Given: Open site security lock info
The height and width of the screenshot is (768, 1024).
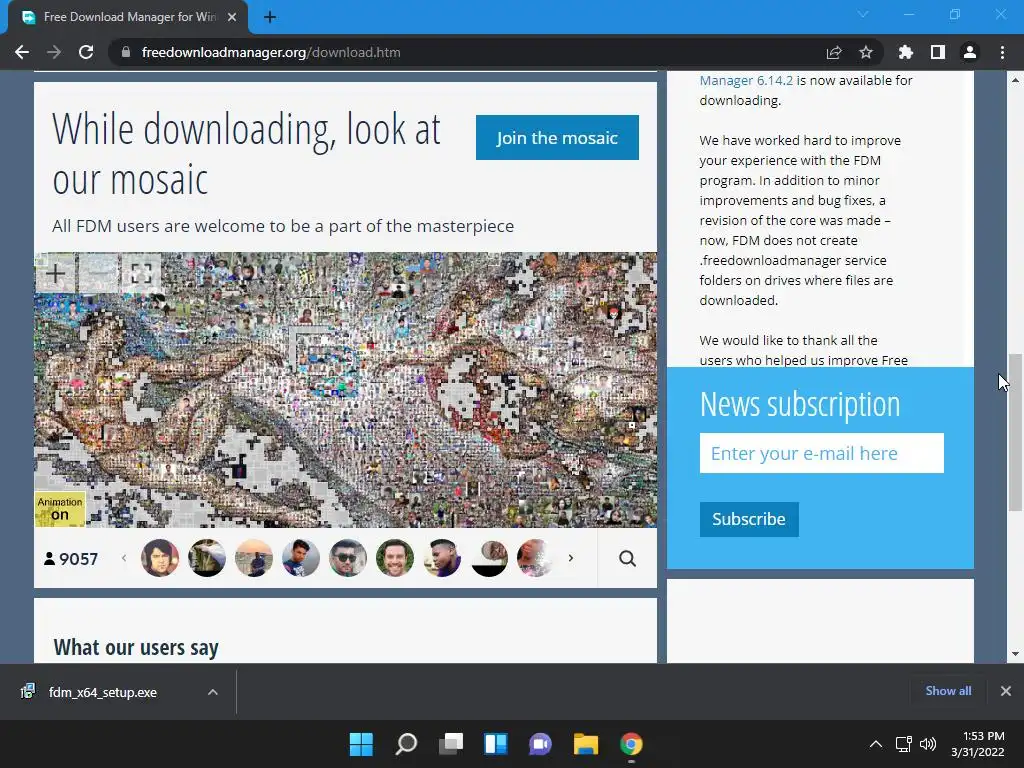Looking at the screenshot, I should click(126, 52).
